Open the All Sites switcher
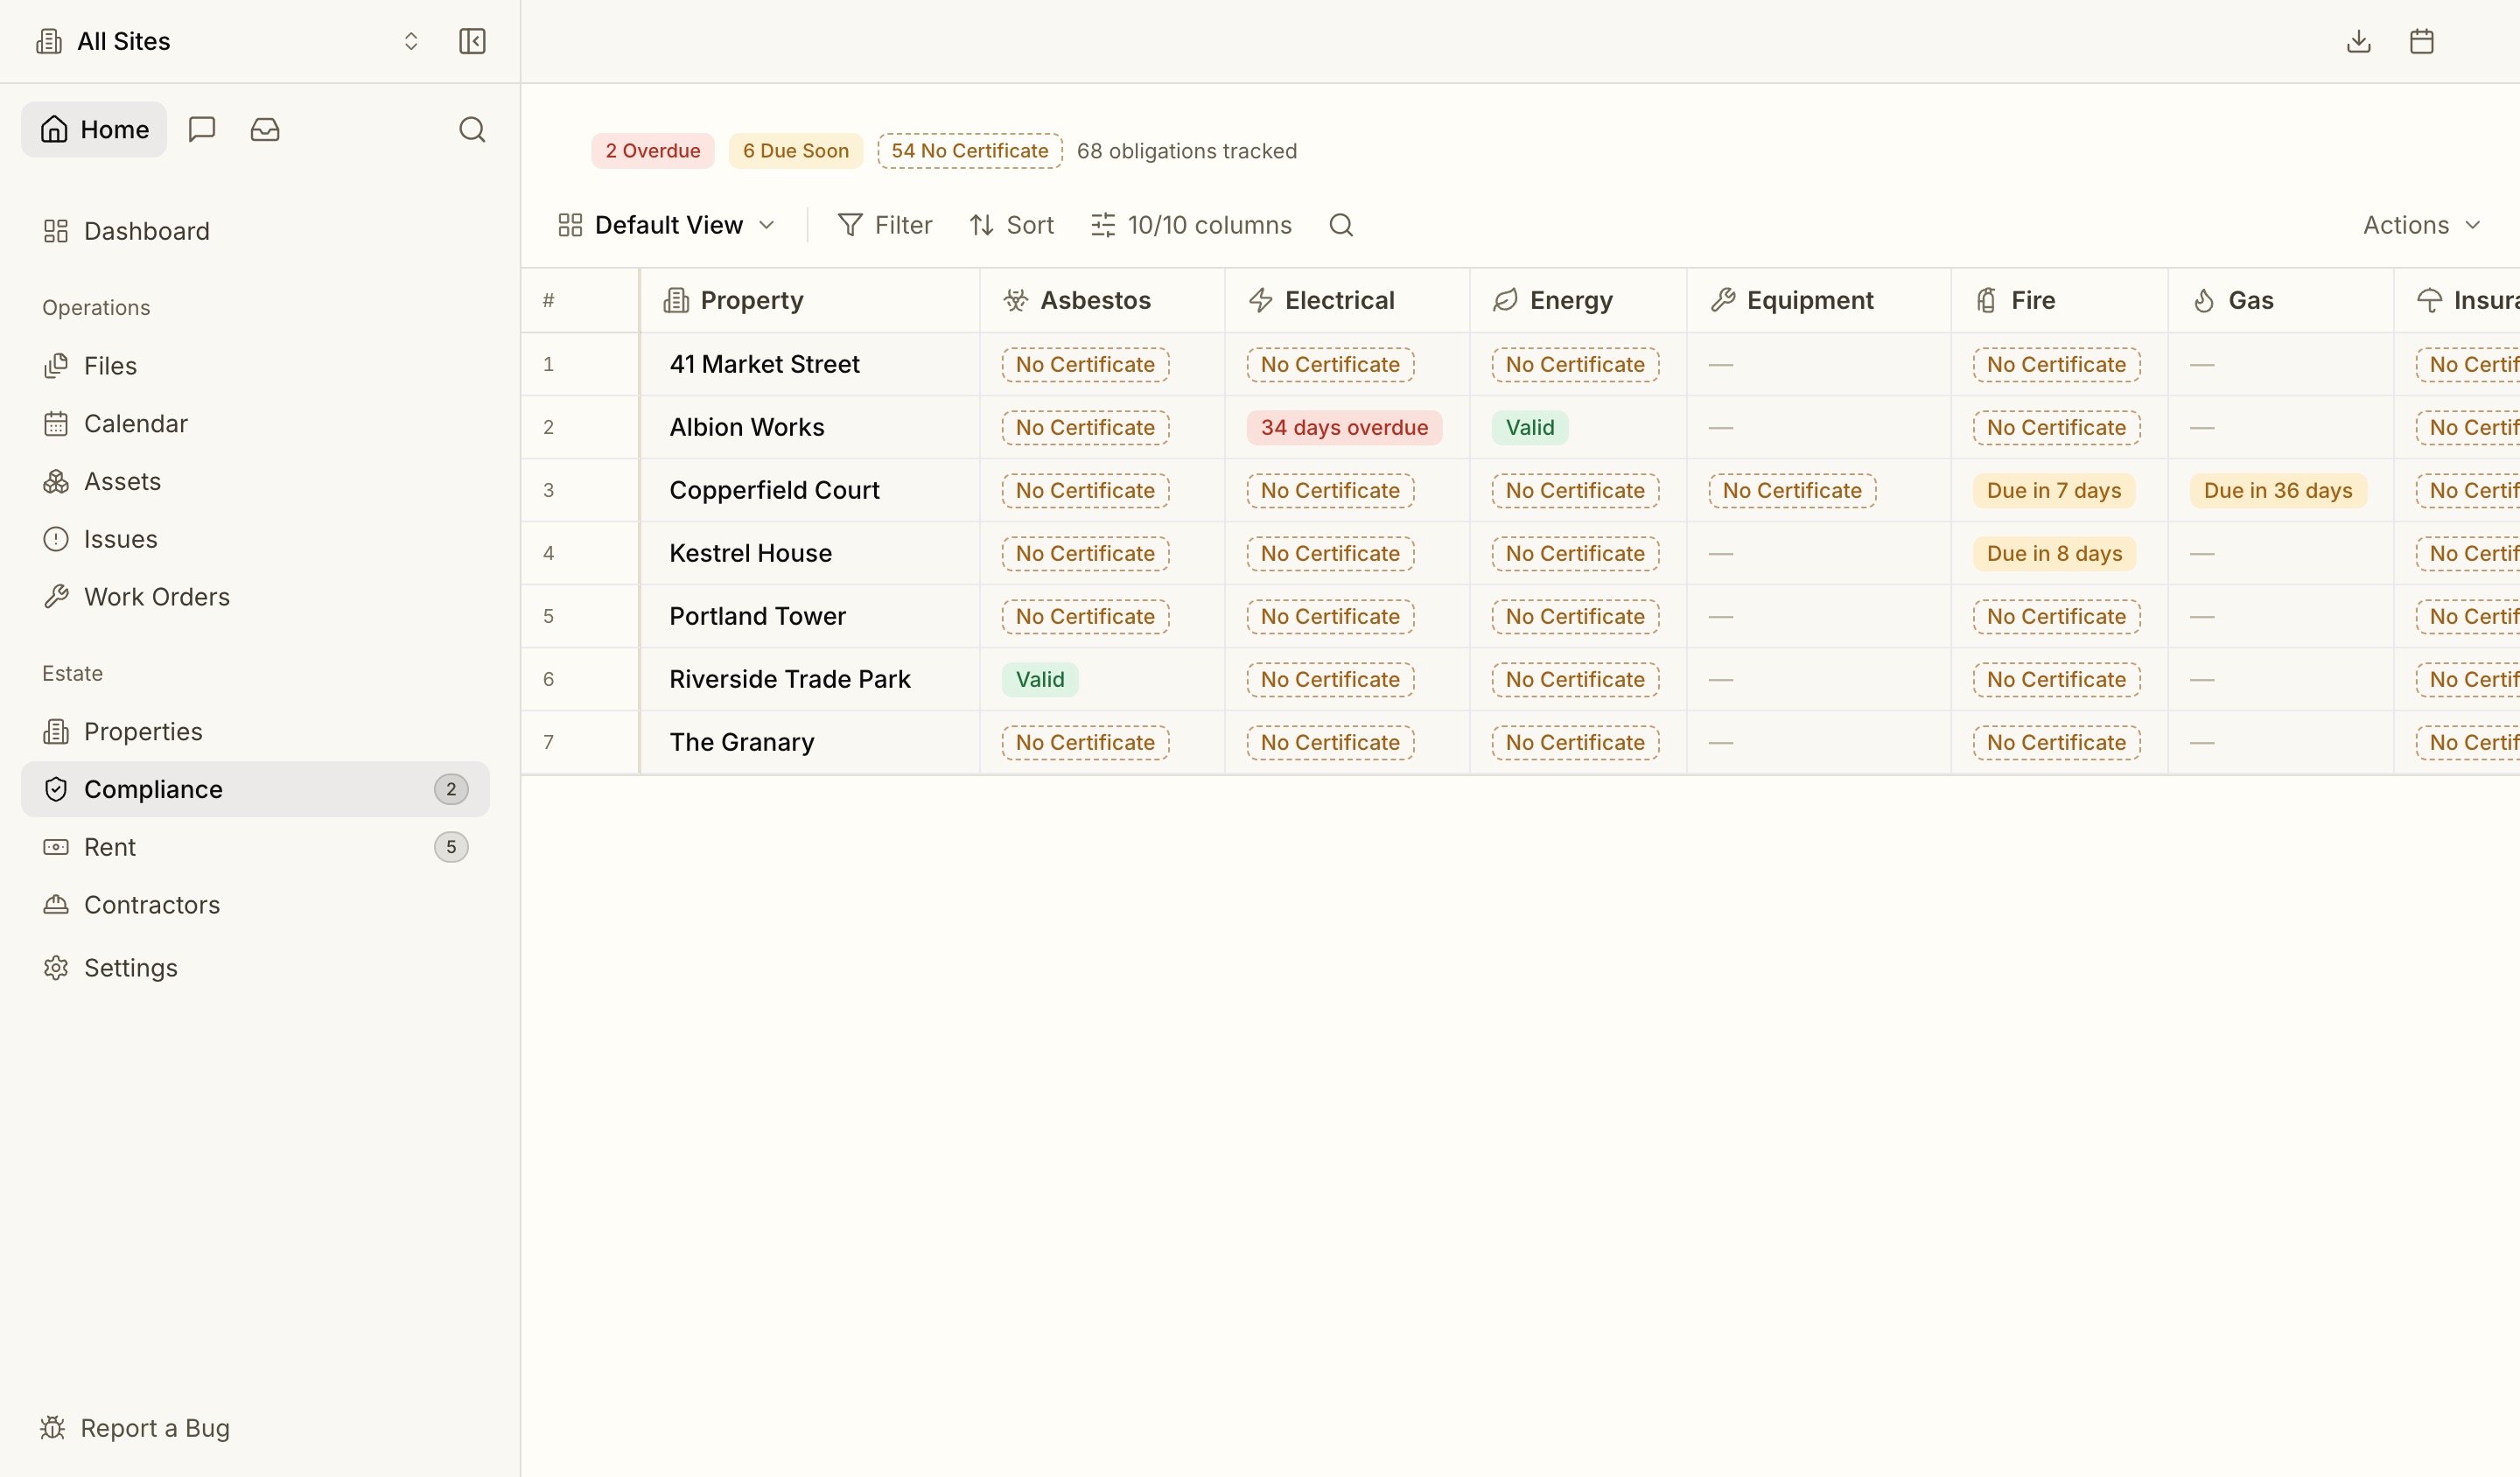Viewport: 2520px width, 1477px height. click(228, 41)
